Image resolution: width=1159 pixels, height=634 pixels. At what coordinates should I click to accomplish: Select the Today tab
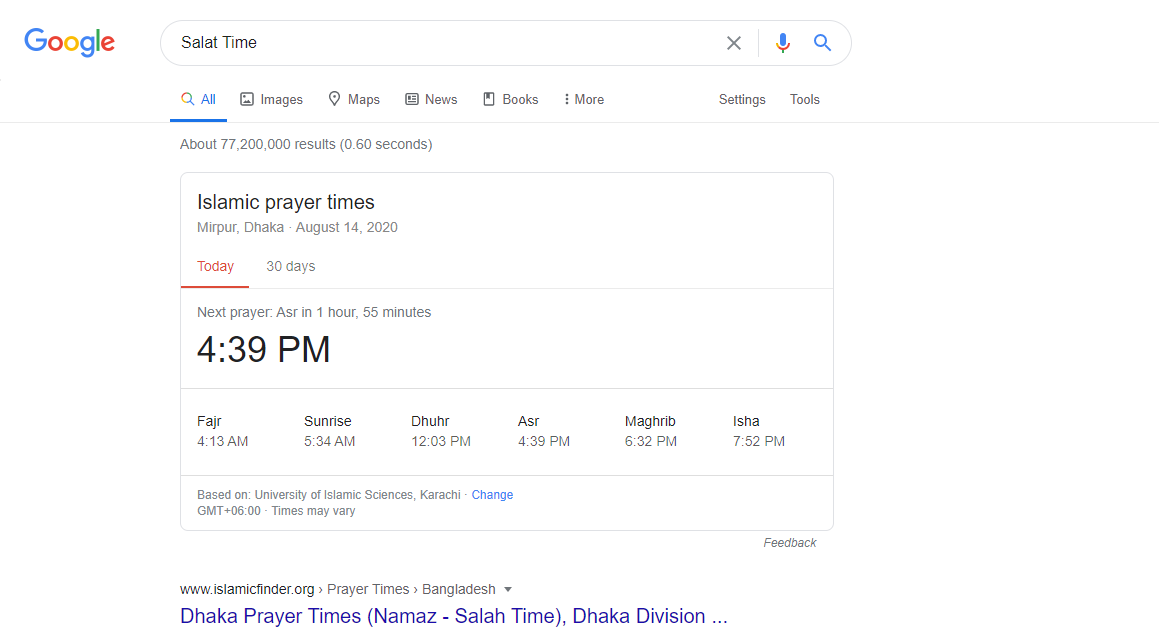[x=215, y=267]
